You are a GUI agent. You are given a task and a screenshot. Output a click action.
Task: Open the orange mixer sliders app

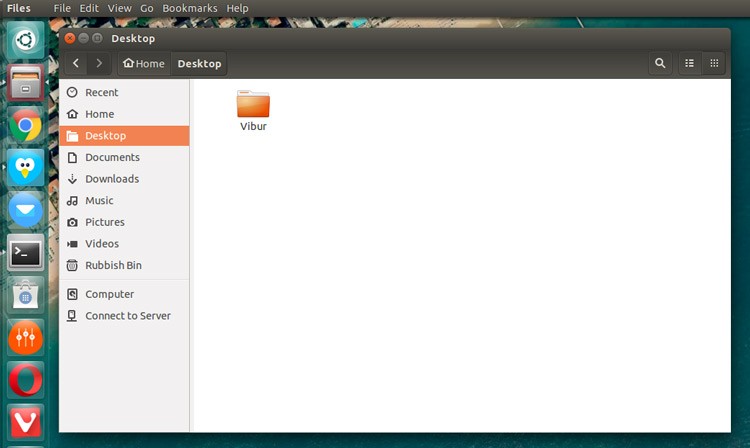coord(25,338)
